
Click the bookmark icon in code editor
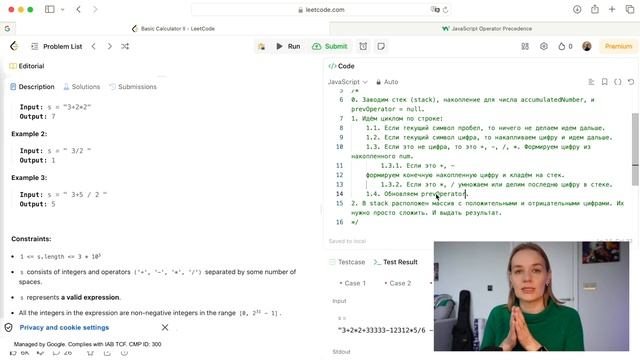pos(604,82)
